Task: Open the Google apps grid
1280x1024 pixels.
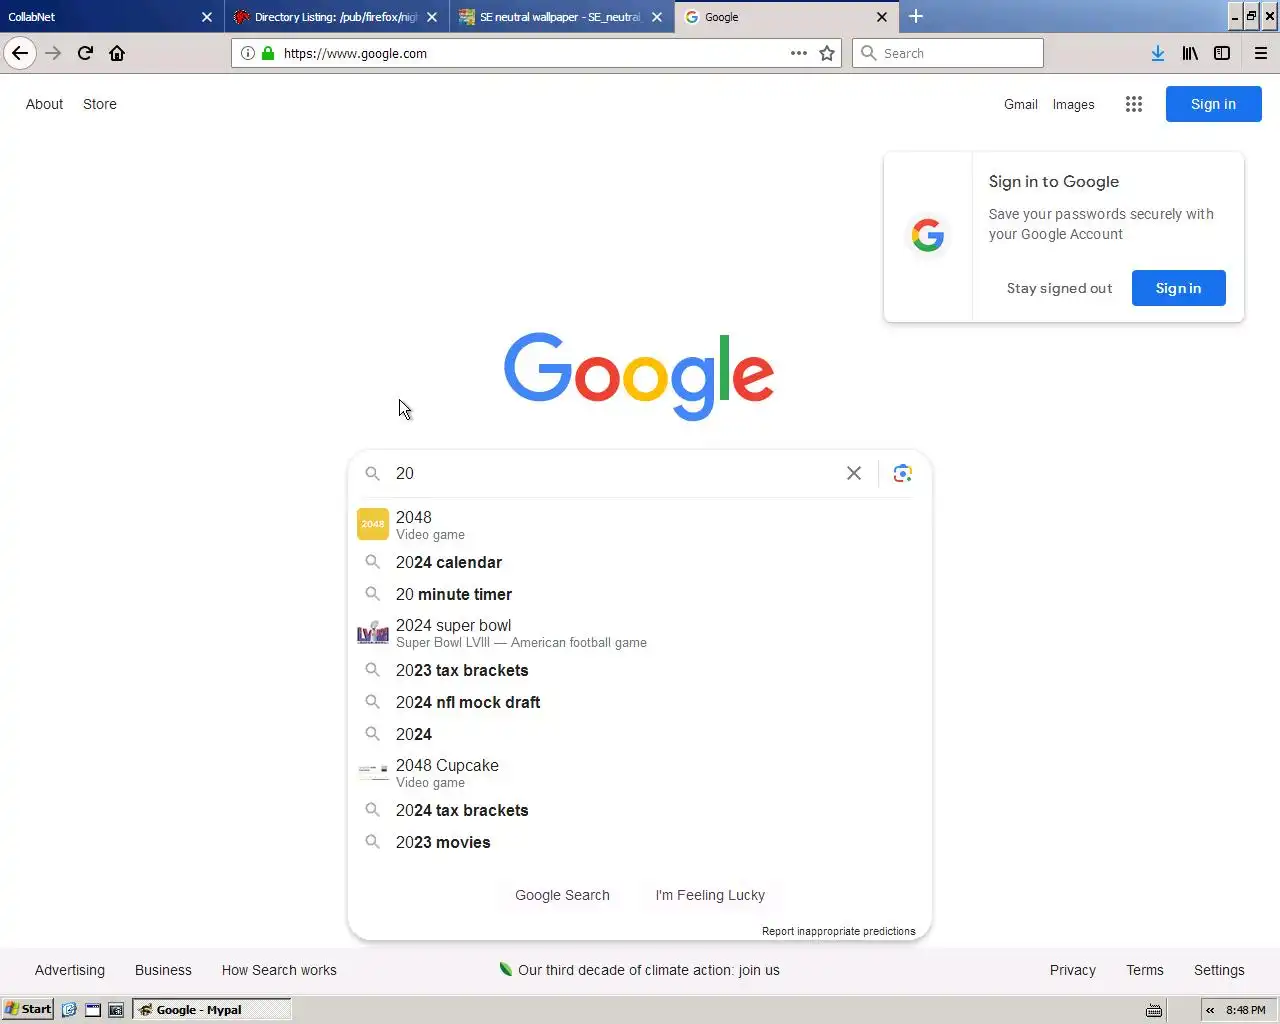Action: click(1133, 104)
